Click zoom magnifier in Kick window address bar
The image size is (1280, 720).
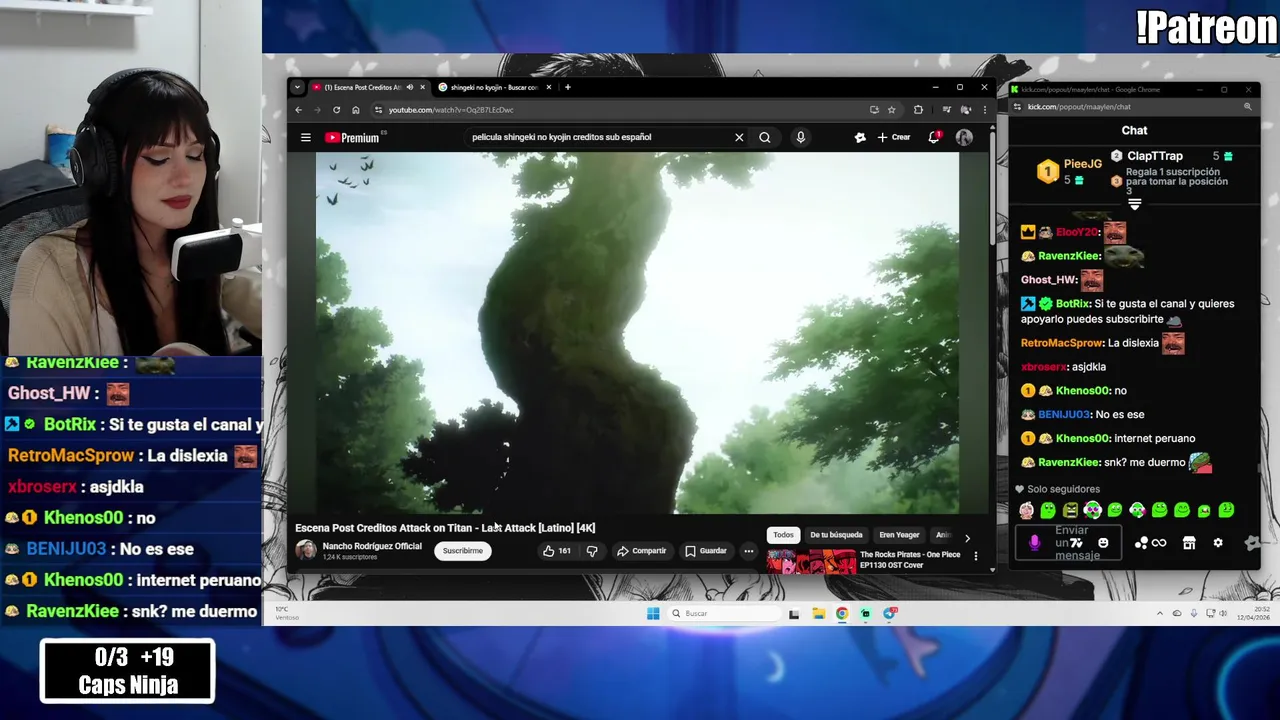[x=1248, y=107]
